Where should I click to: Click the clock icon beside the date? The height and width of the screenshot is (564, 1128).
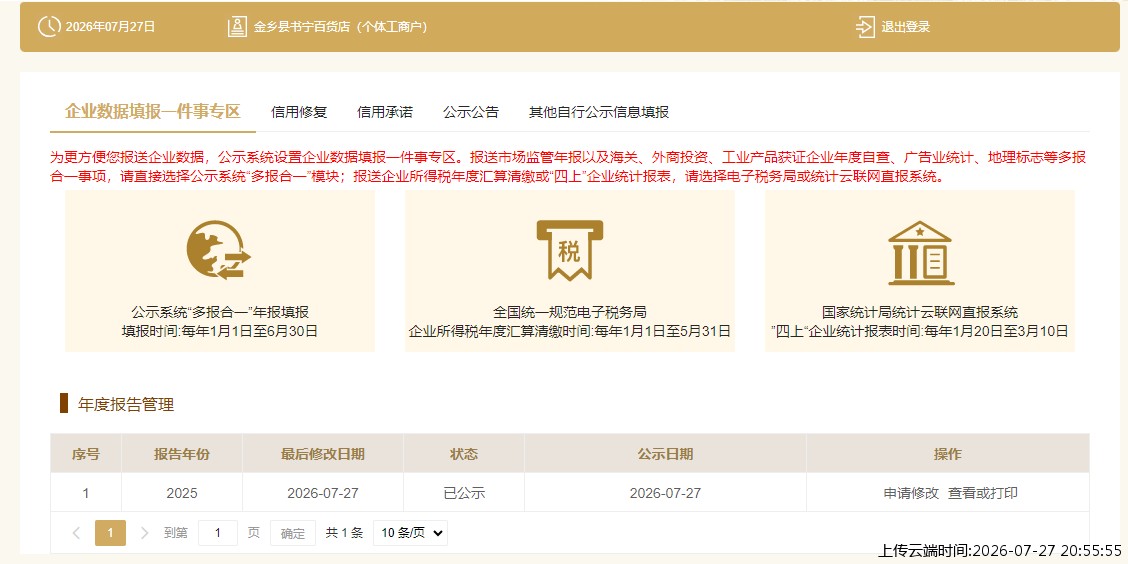click(x=49, y=27)
